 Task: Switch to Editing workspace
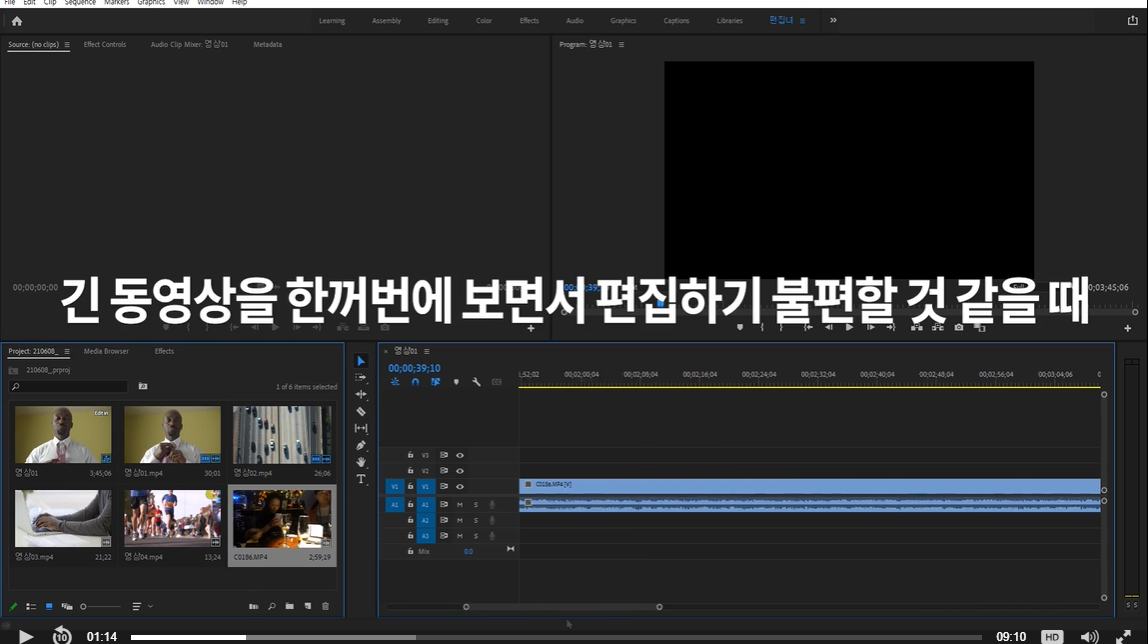click(438, 20)
